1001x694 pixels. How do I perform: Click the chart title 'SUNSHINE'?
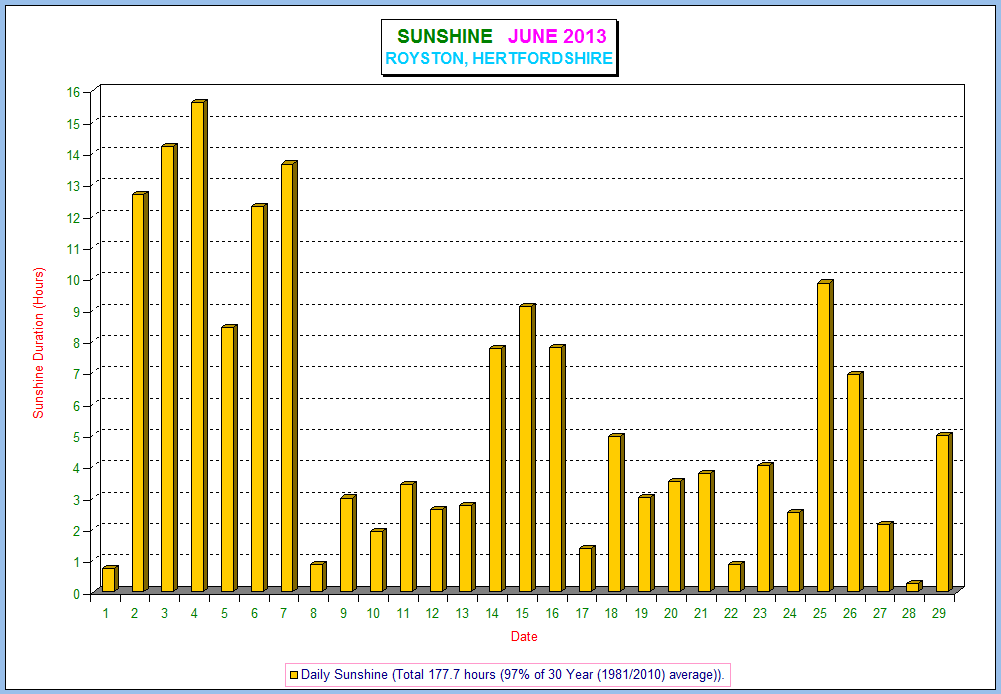pyautogui.click(x=444, y=36)
